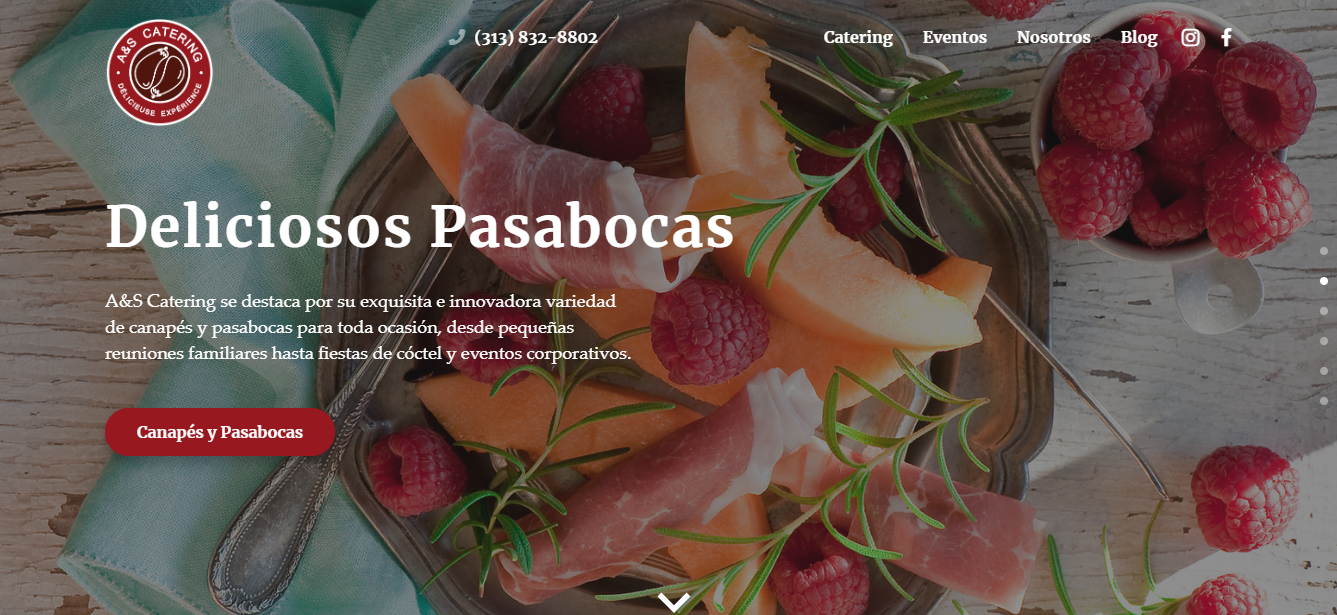Select the last slide indicator dot

click(1324, 401)
